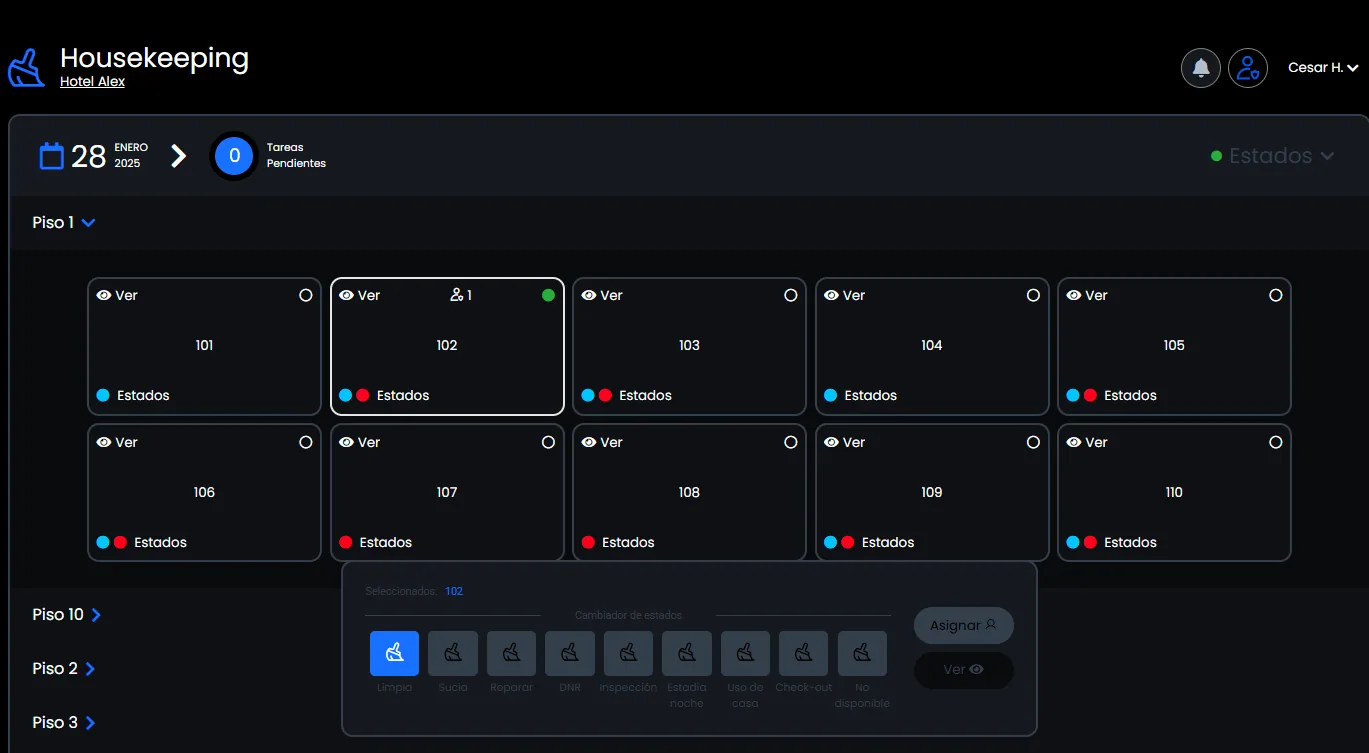The width and height of the screenshot is (1369, 753).
Task: Set room state to Estadía noche
Action: (687, 653)
